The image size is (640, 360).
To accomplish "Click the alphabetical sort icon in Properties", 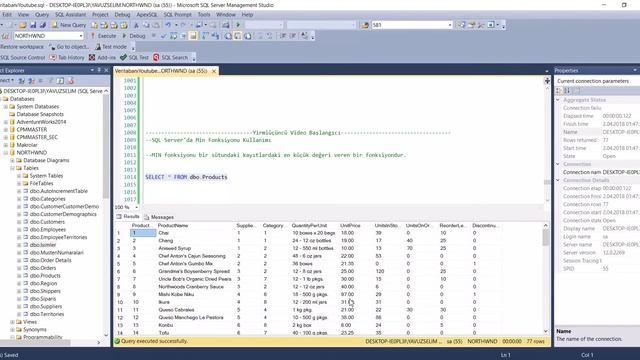I will pyautogui.click(x=567, y=90).
